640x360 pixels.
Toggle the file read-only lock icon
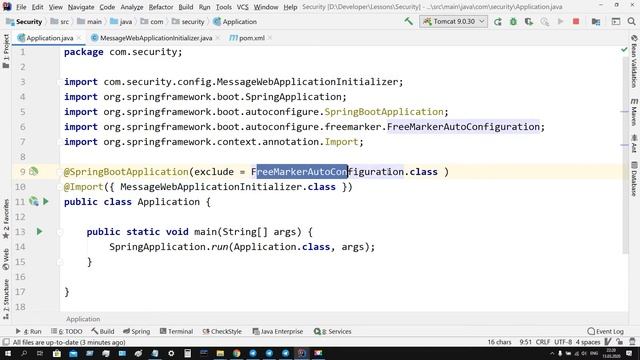pyautogui.click(x=620, y=342)
